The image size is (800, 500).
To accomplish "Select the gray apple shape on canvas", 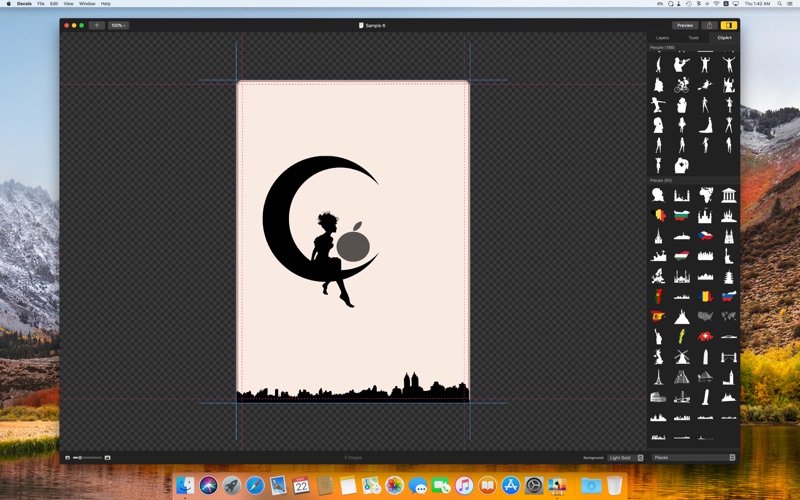I will pos(353,243).
